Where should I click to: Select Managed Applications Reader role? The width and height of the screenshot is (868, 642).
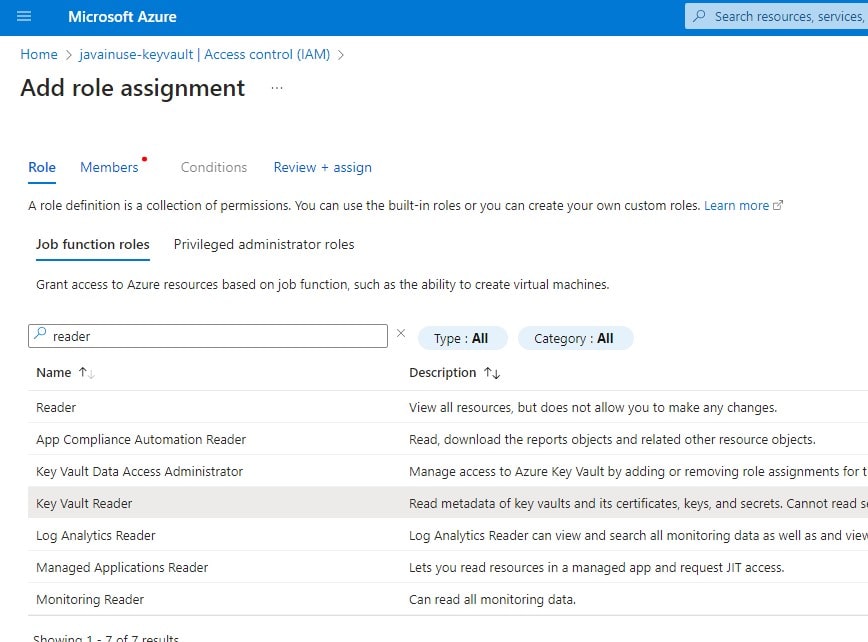[448, 567]
